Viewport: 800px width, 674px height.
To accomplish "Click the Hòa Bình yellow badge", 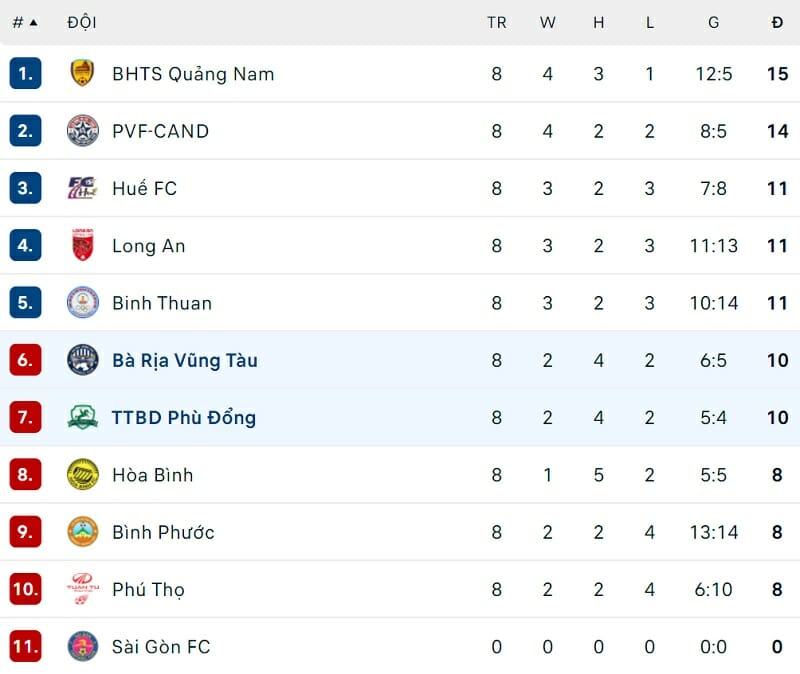I will (x=82, y=474).
